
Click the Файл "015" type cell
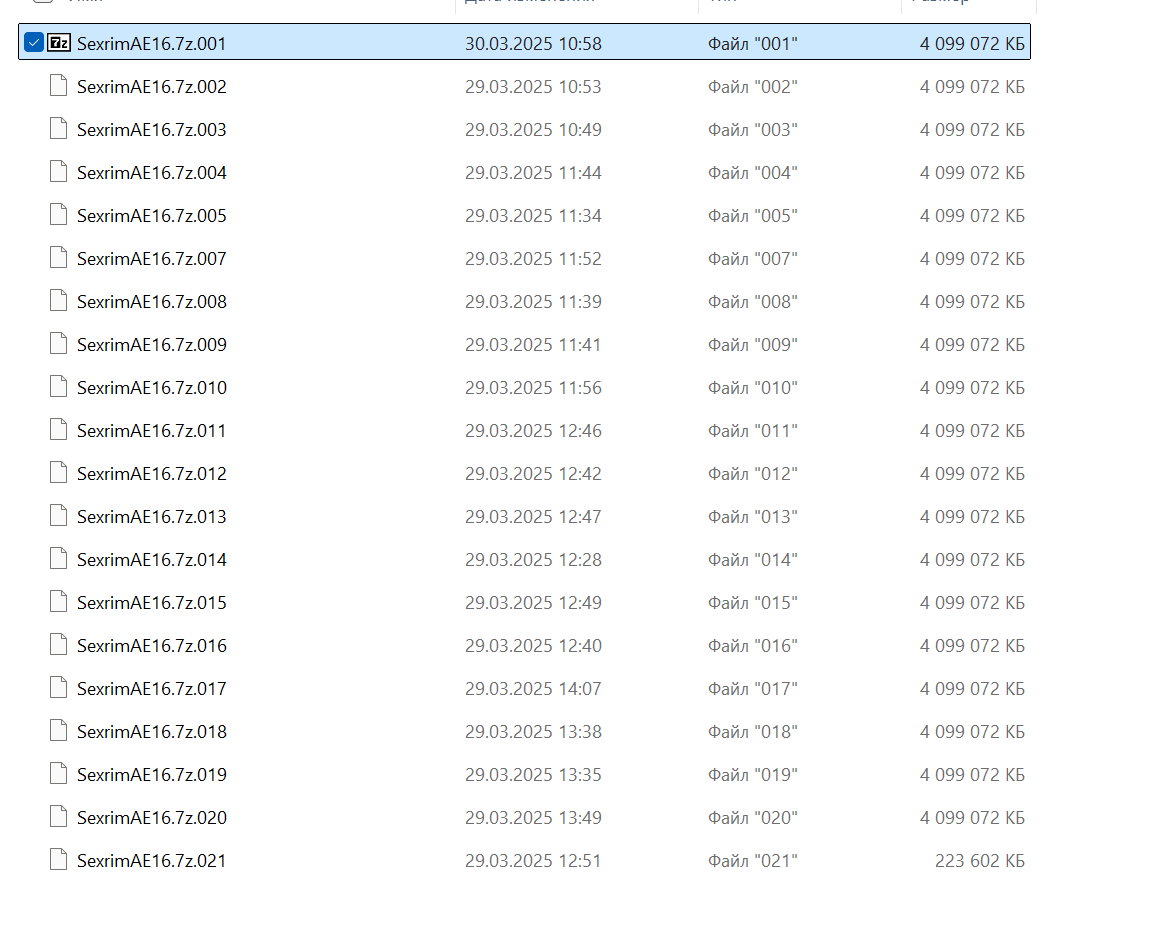(752, 603)
